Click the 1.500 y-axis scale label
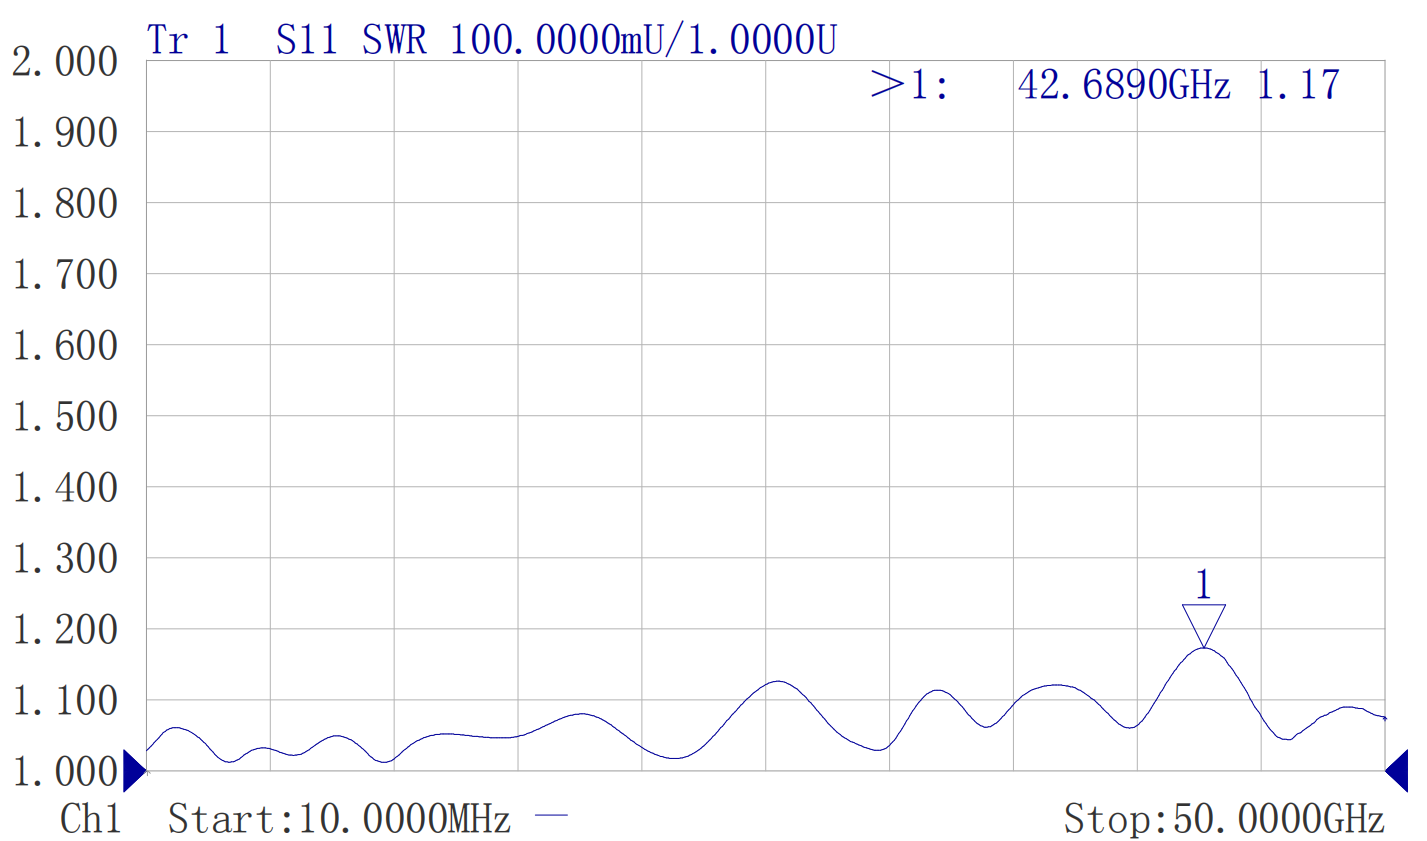1427x841 pixels. click(65, 417)
